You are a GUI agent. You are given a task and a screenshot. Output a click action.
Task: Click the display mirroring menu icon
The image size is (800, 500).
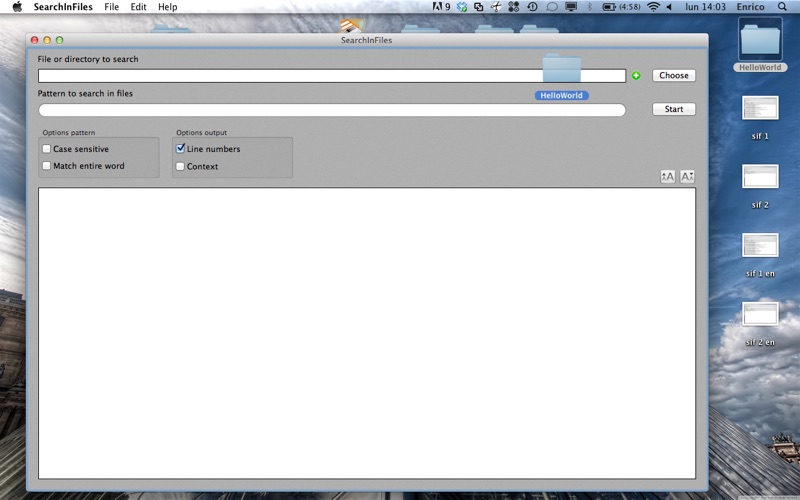pyautogui.click(x=571, y=7)
